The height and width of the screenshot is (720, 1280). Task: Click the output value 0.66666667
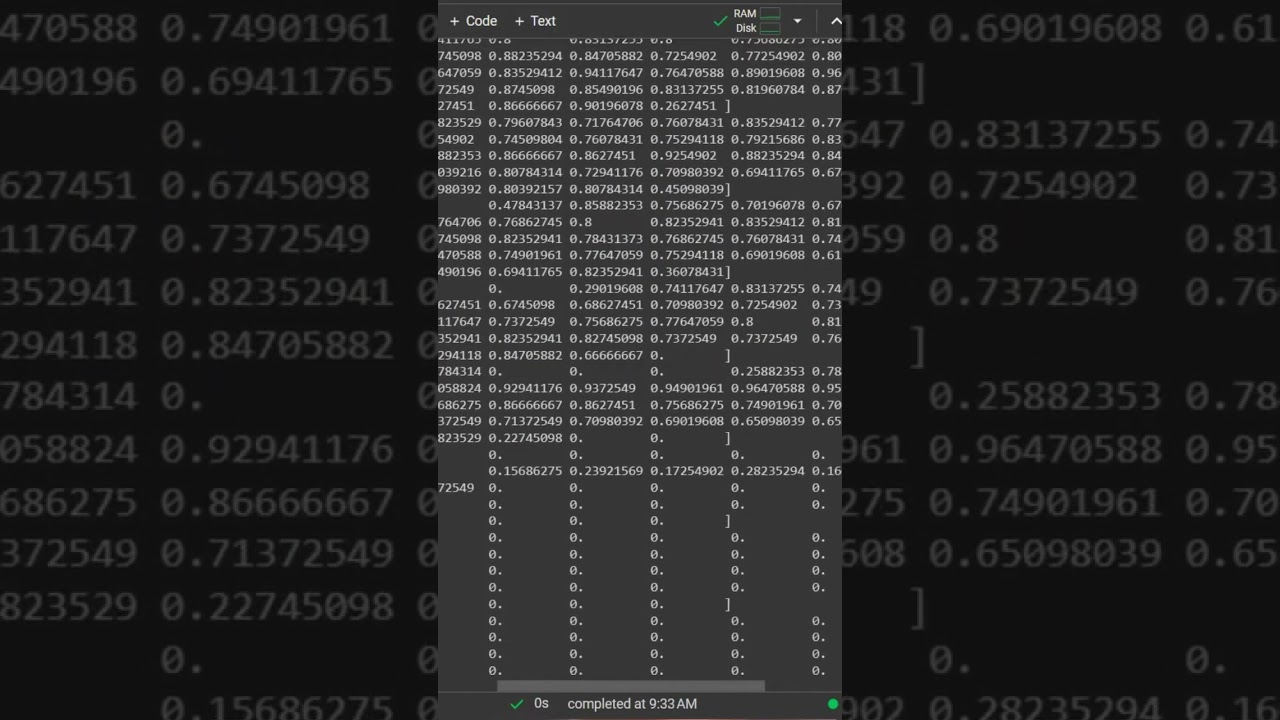pyautogui.click(x=606, y=355)
